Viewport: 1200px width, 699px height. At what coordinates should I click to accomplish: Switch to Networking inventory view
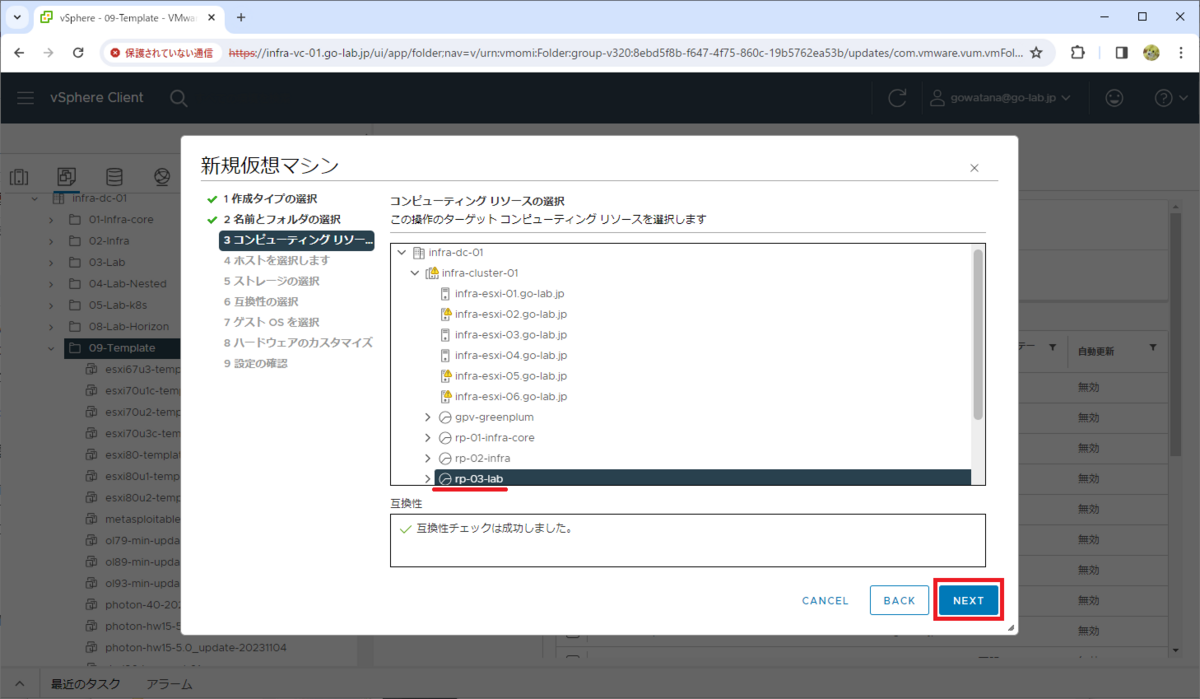point(162,177)
